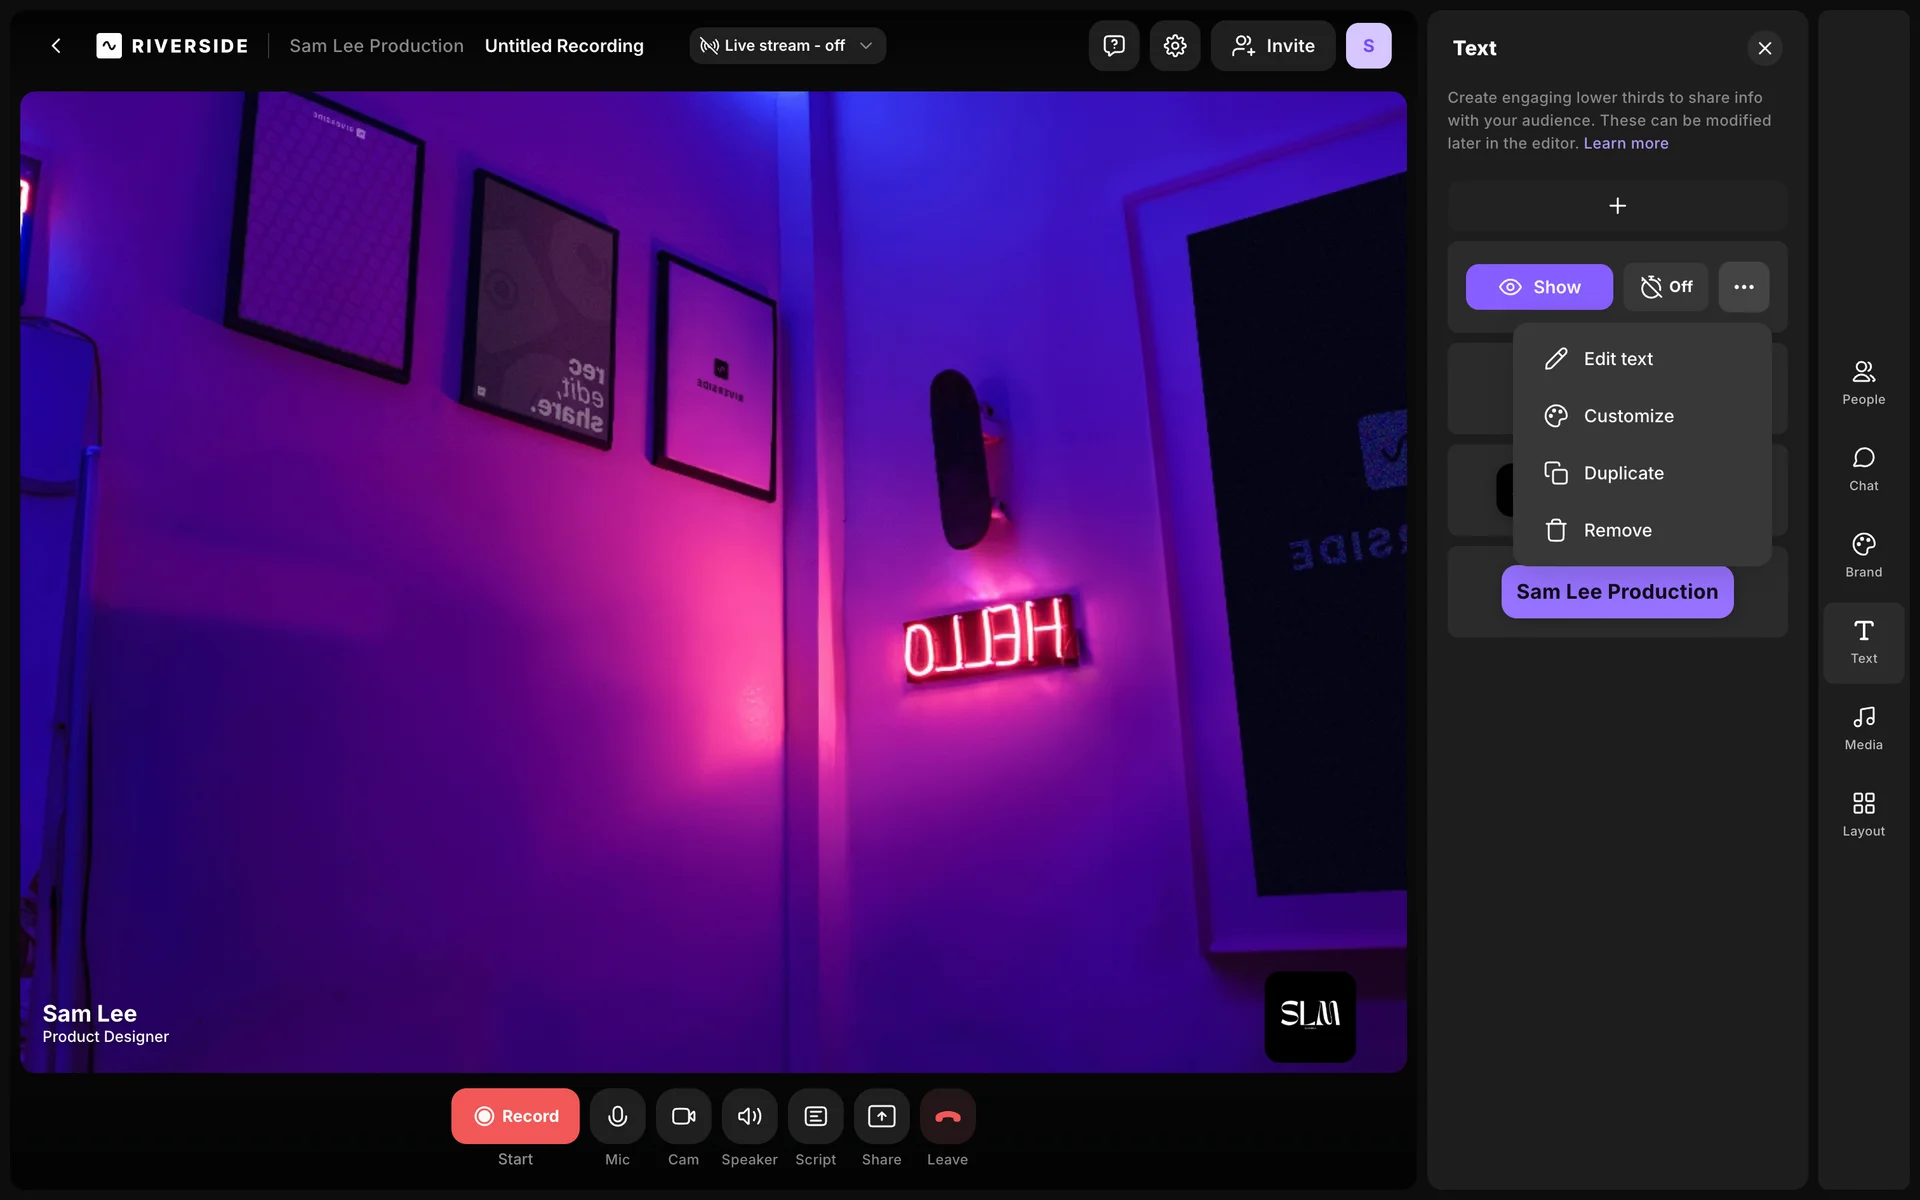
Task: Open studio settings gear
Action: pyautogui.click(x=1175, y=46)
